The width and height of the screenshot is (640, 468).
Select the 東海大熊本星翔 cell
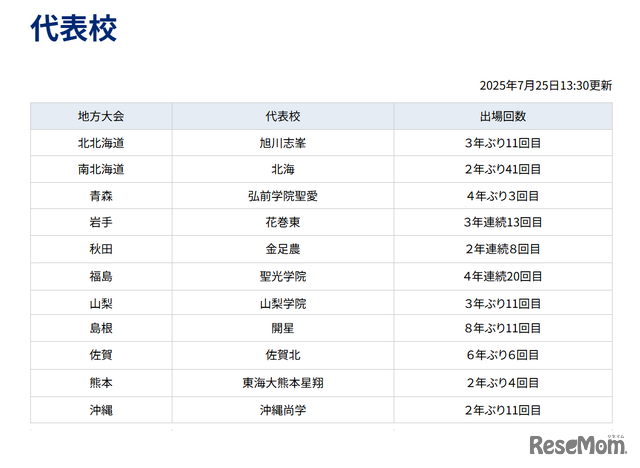pos(283,383)
